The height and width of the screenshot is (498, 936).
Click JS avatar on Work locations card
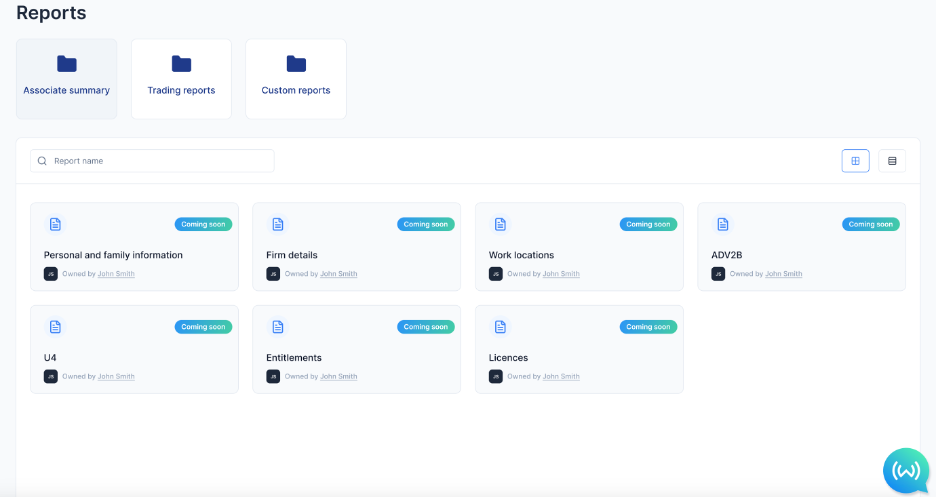coord(495,273)
